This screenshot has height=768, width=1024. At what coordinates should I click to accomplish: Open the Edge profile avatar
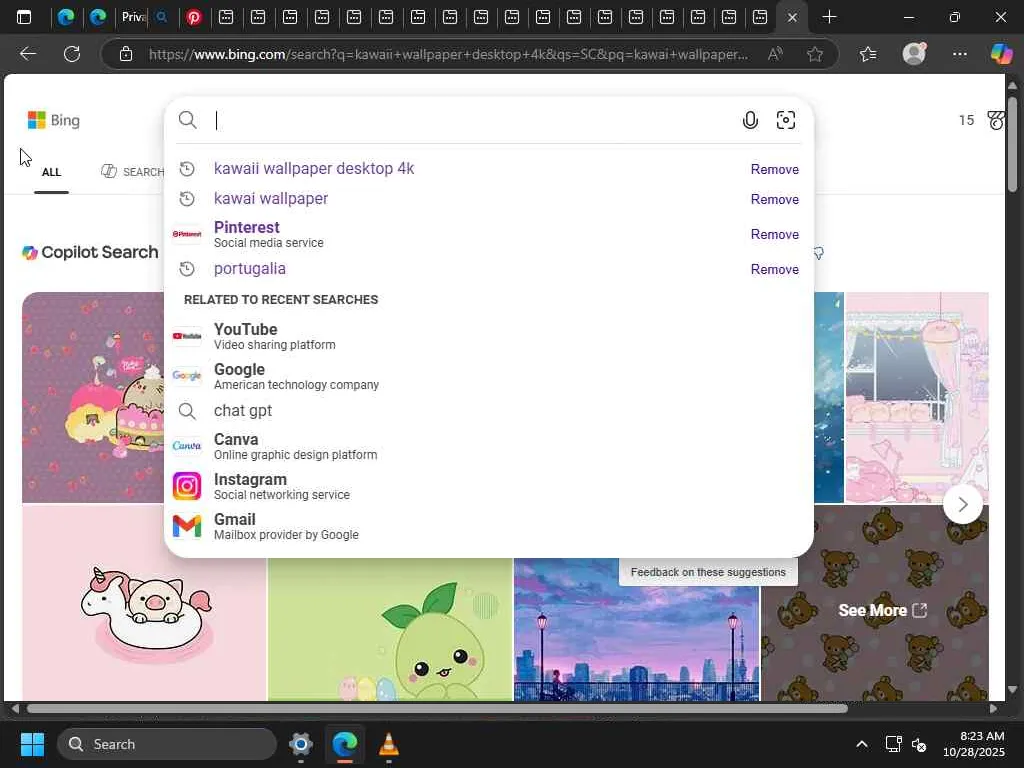pyautogui.click(x=914, y=54)
